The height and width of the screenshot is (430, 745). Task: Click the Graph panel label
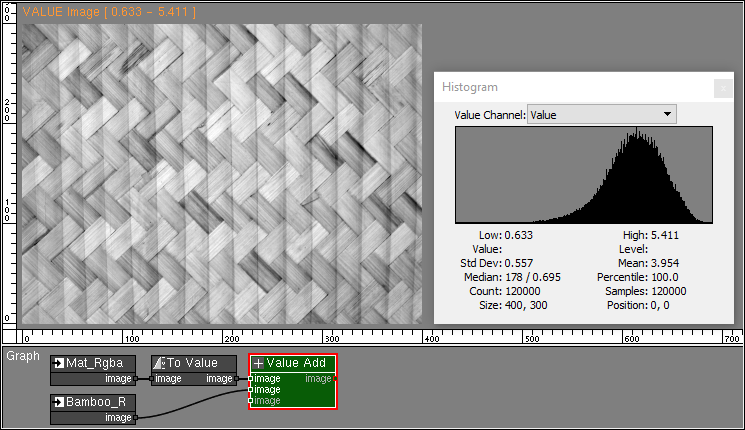[23, 355]
